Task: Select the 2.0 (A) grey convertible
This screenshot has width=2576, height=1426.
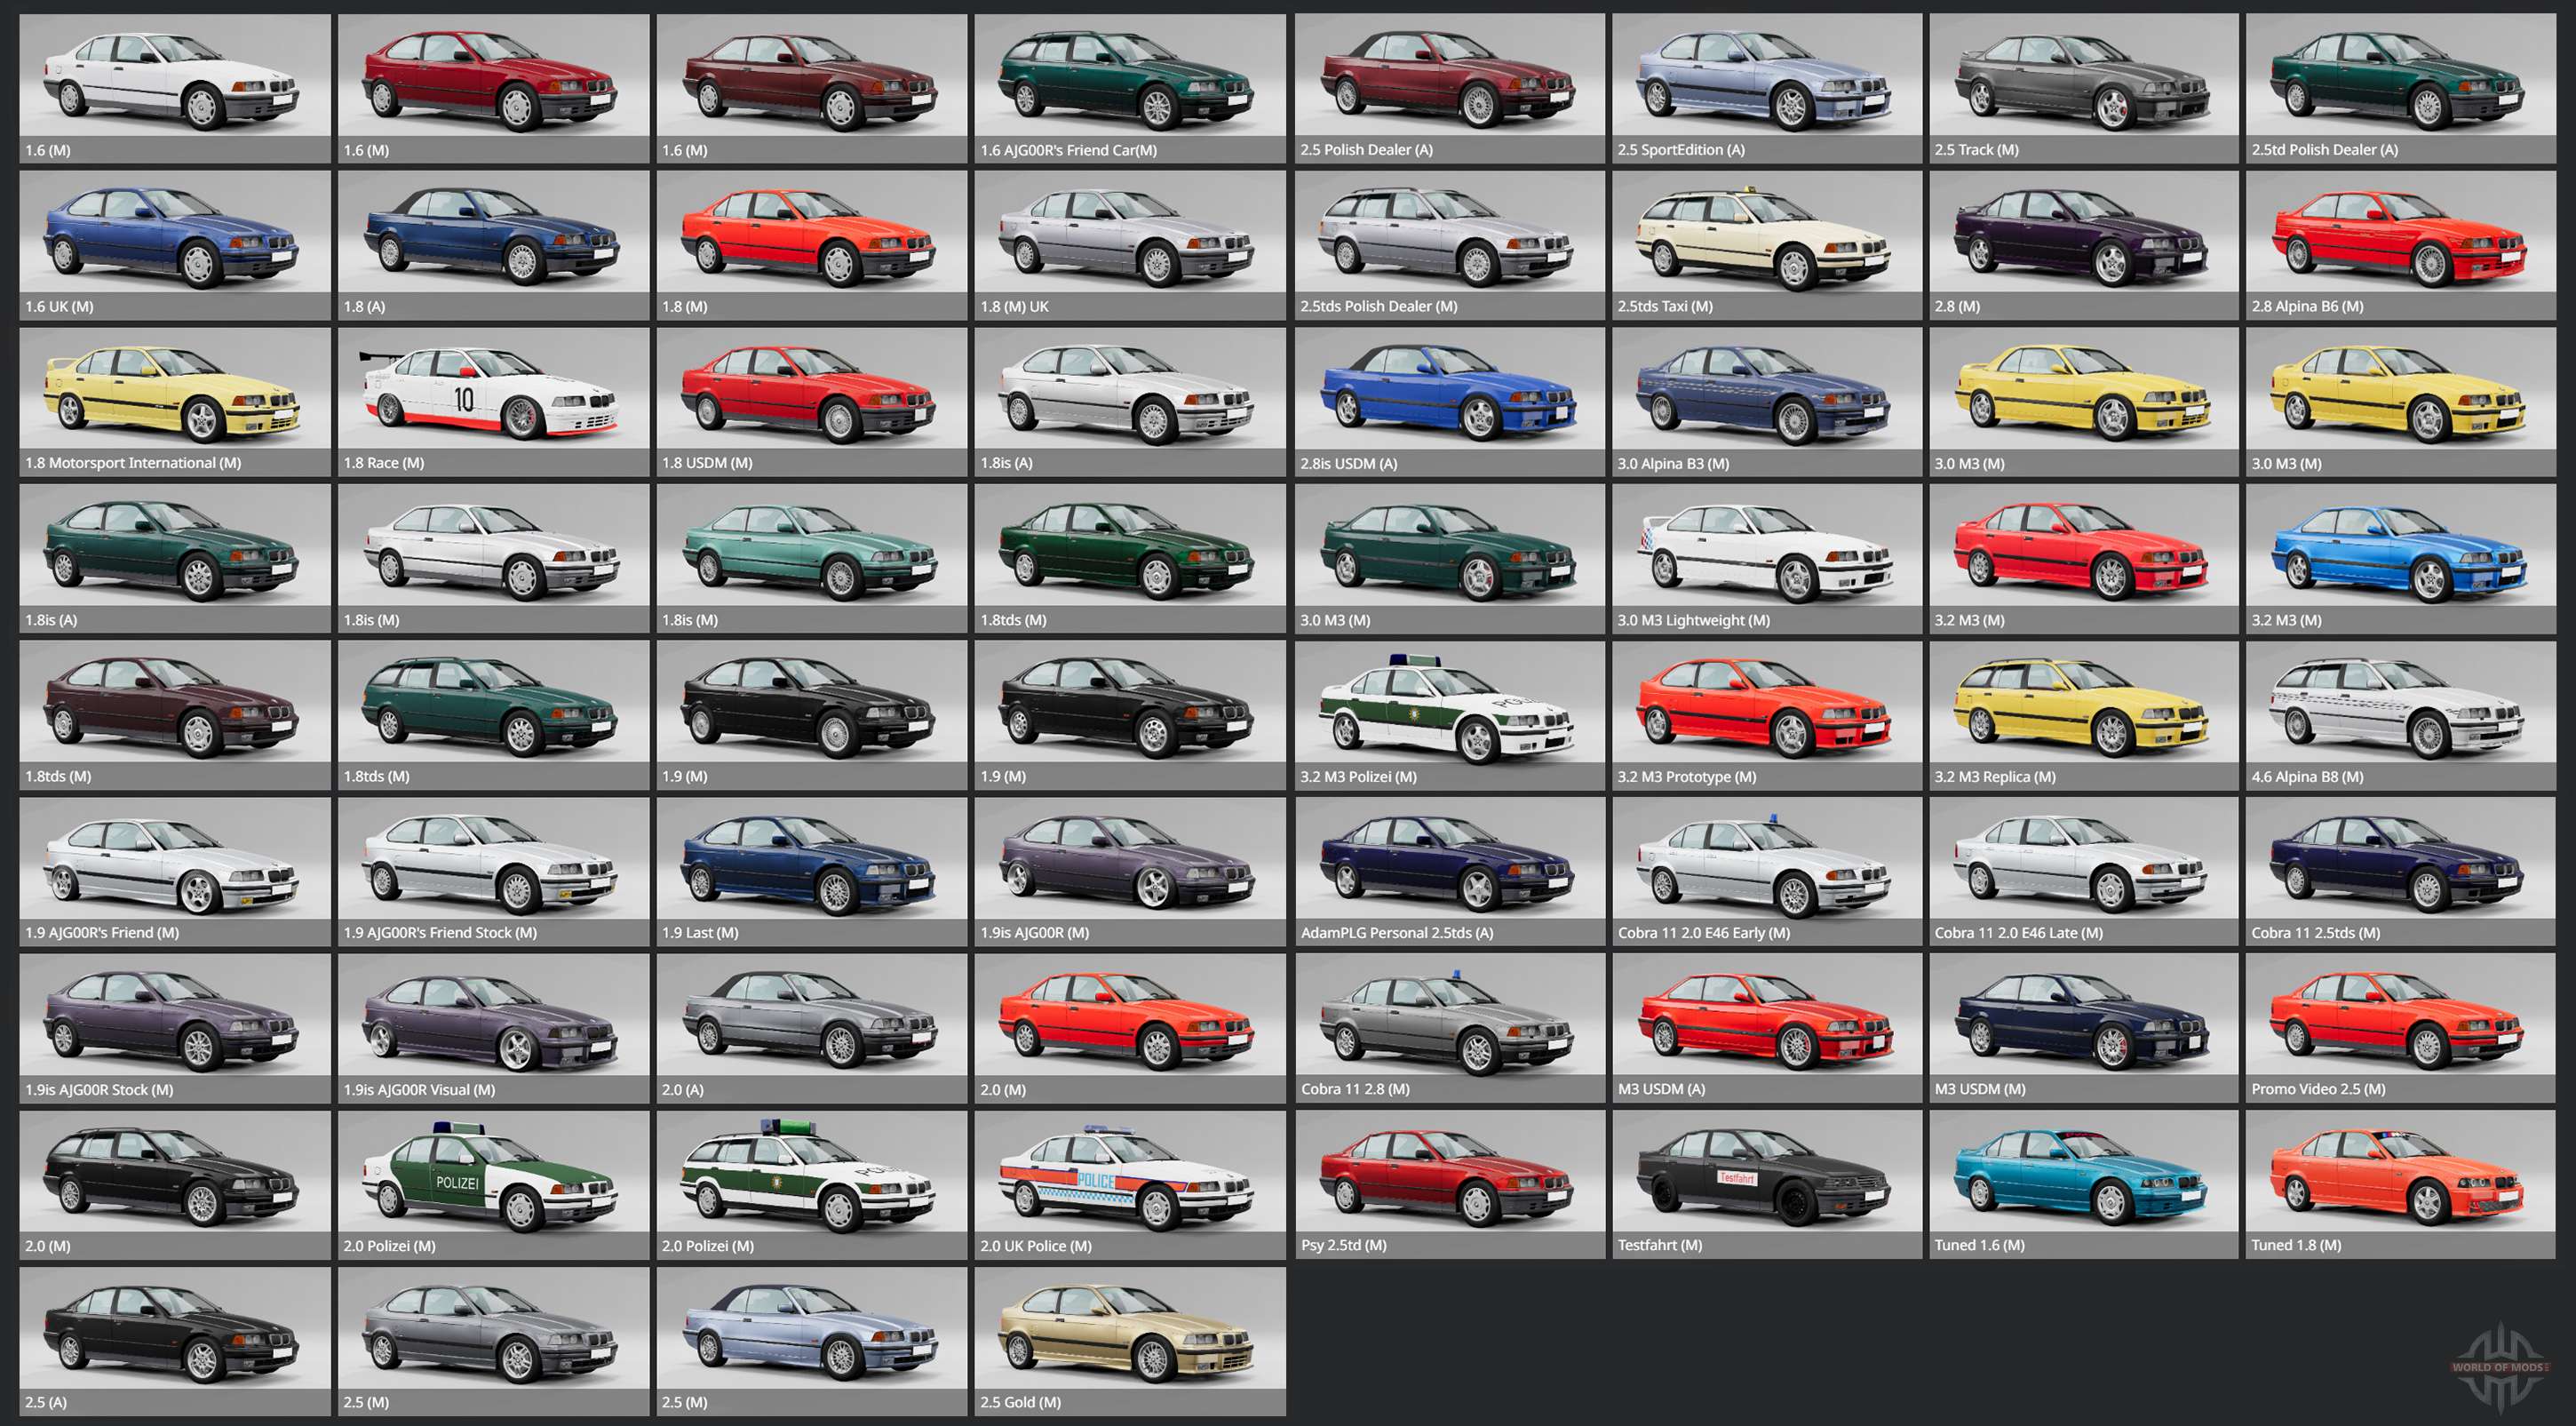Action: pyautogui.click(x=812, y=1028)
